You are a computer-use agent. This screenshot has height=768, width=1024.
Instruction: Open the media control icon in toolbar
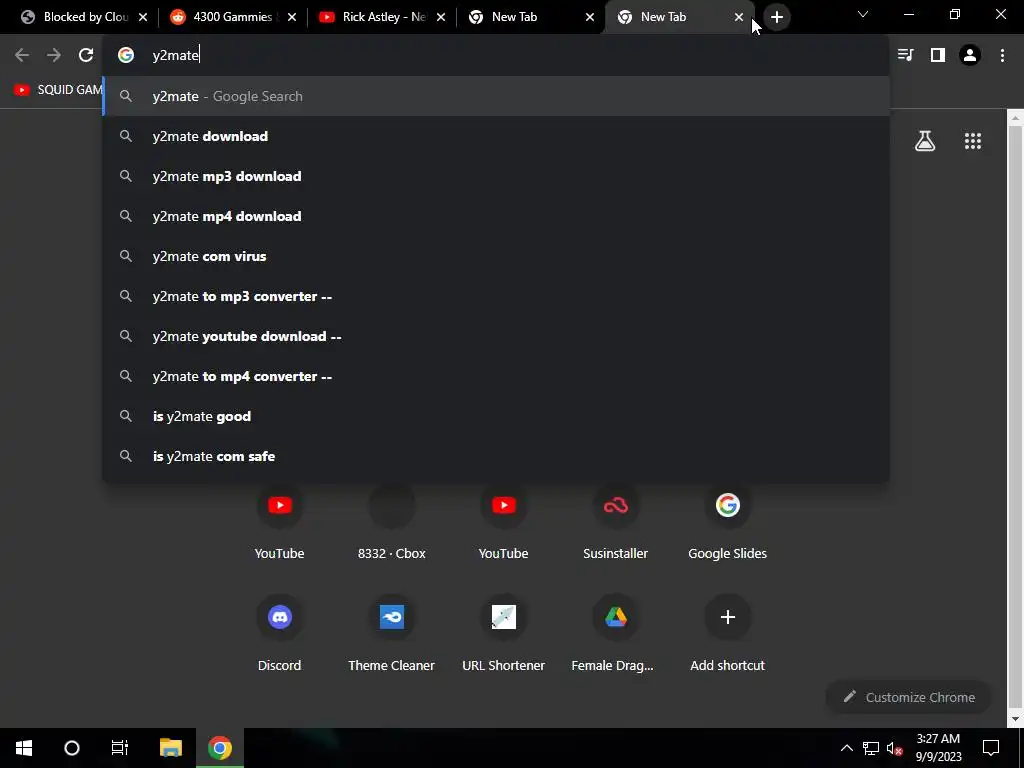click(x=905, y=56)
